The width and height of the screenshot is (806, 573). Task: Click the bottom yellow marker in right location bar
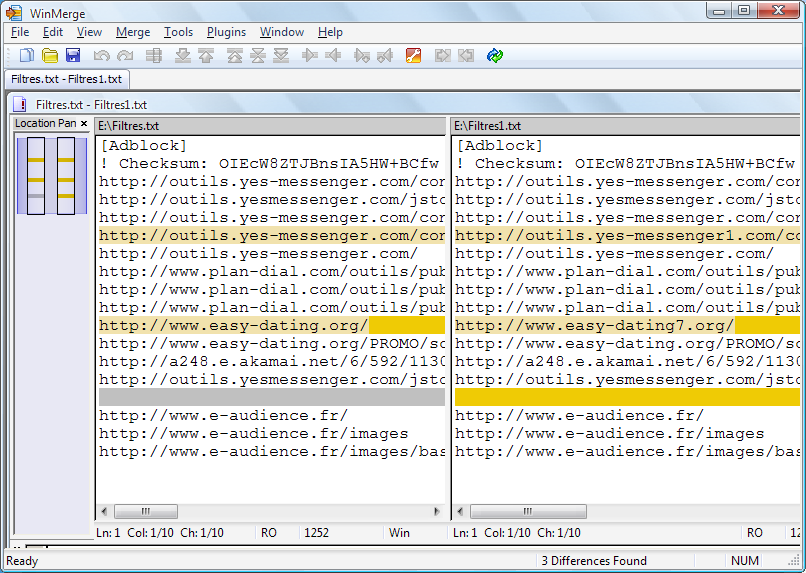pos(66,196)
